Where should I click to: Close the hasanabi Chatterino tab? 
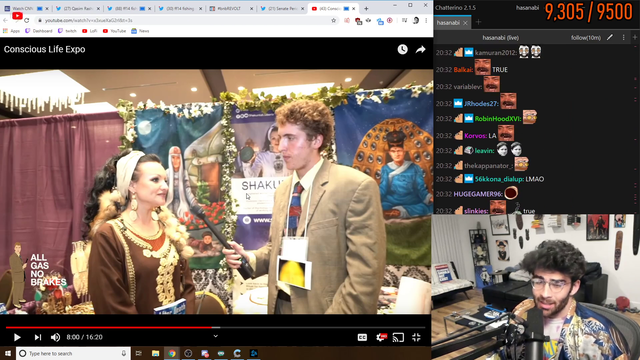click(x=465, y=23)
